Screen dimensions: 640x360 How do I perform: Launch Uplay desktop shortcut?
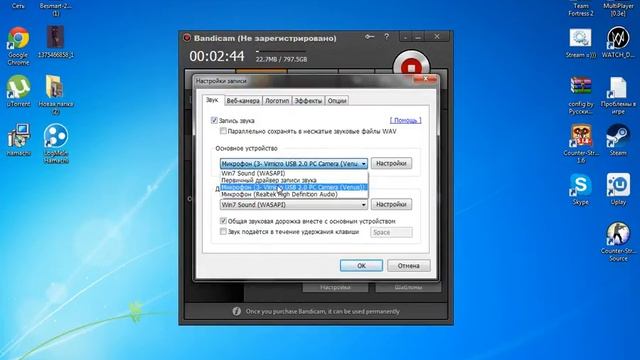pos(618,189)
